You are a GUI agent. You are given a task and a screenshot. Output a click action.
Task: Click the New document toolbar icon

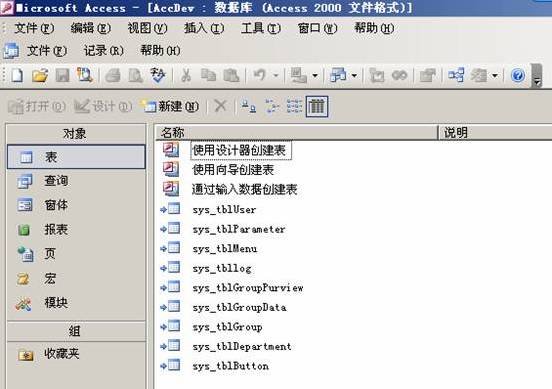(17, 75)
